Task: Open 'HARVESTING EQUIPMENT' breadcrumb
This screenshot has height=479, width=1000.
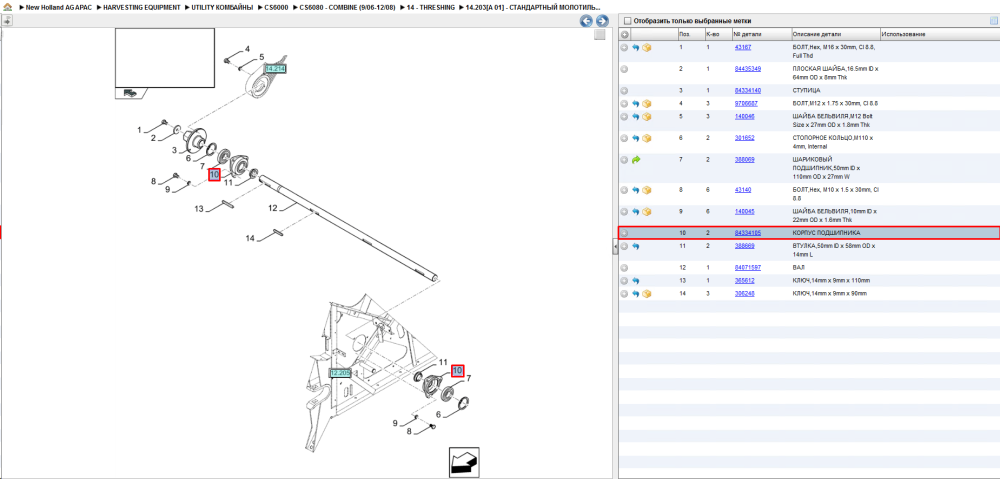Action: point(142,7)
